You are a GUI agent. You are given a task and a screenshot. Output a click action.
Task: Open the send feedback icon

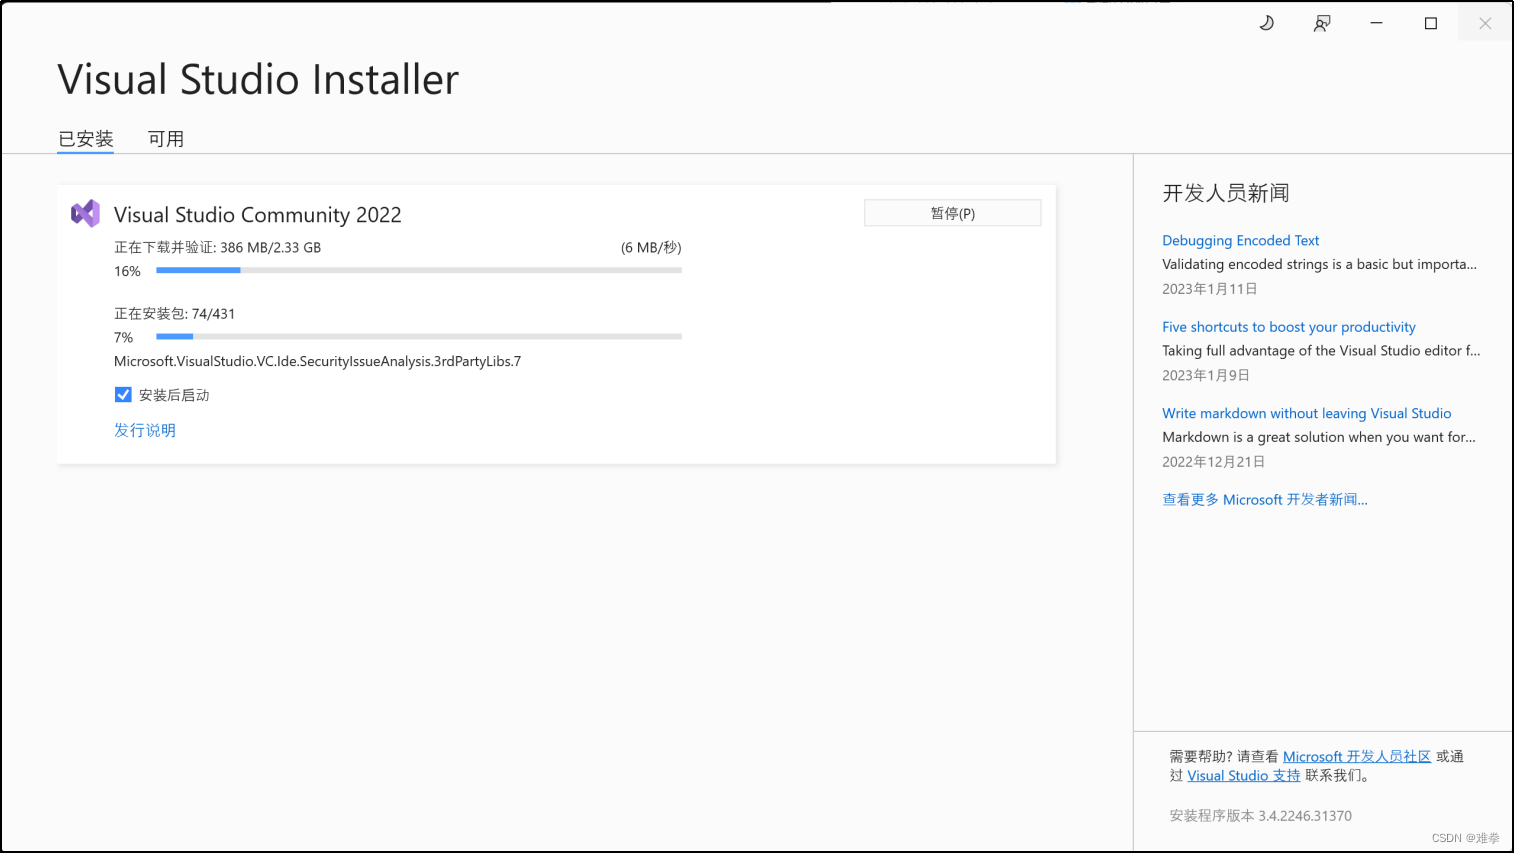pos(1322,23)
